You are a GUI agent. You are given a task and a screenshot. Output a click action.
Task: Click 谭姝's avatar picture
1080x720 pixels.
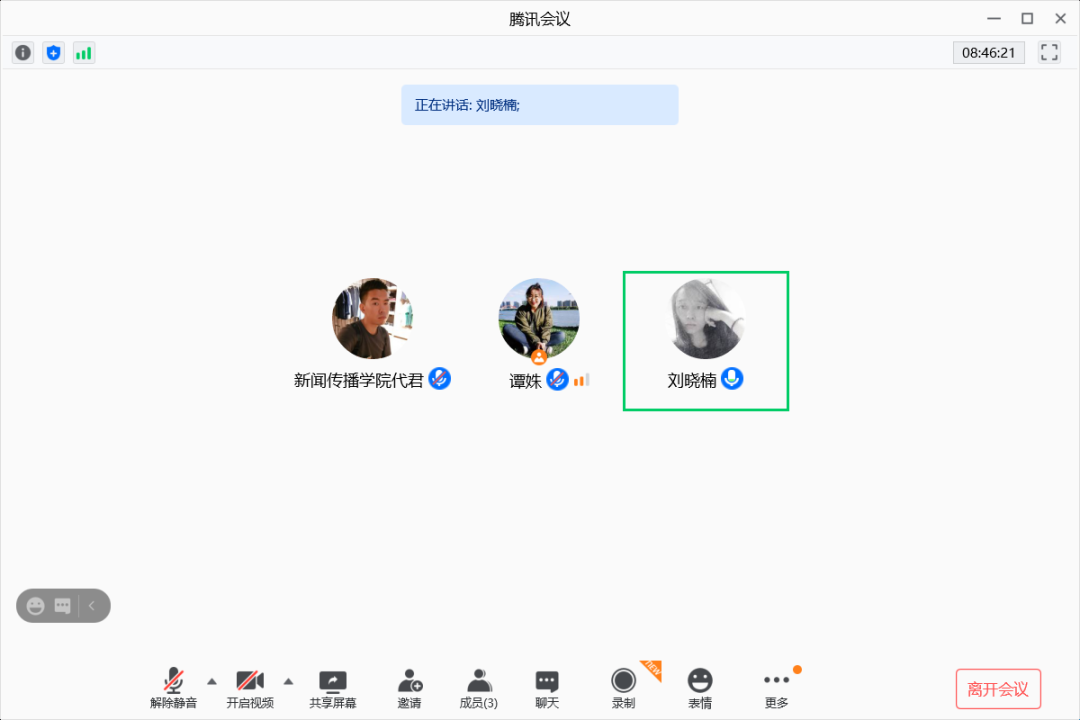[x=539, y=319]
